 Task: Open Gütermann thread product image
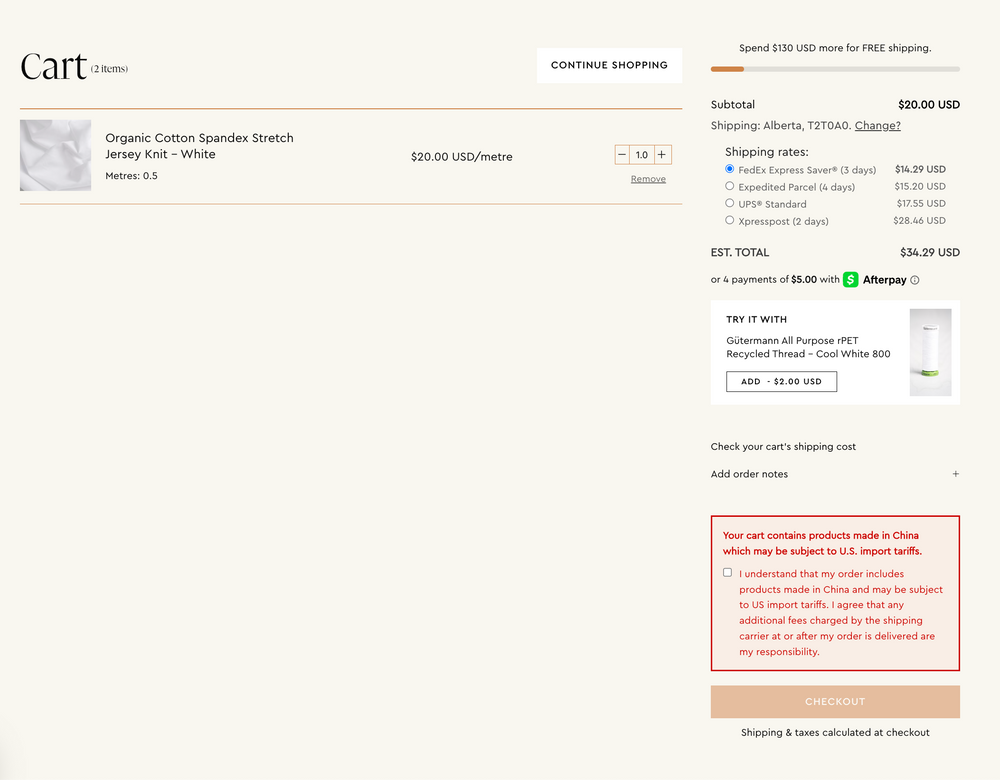(930, 352)
